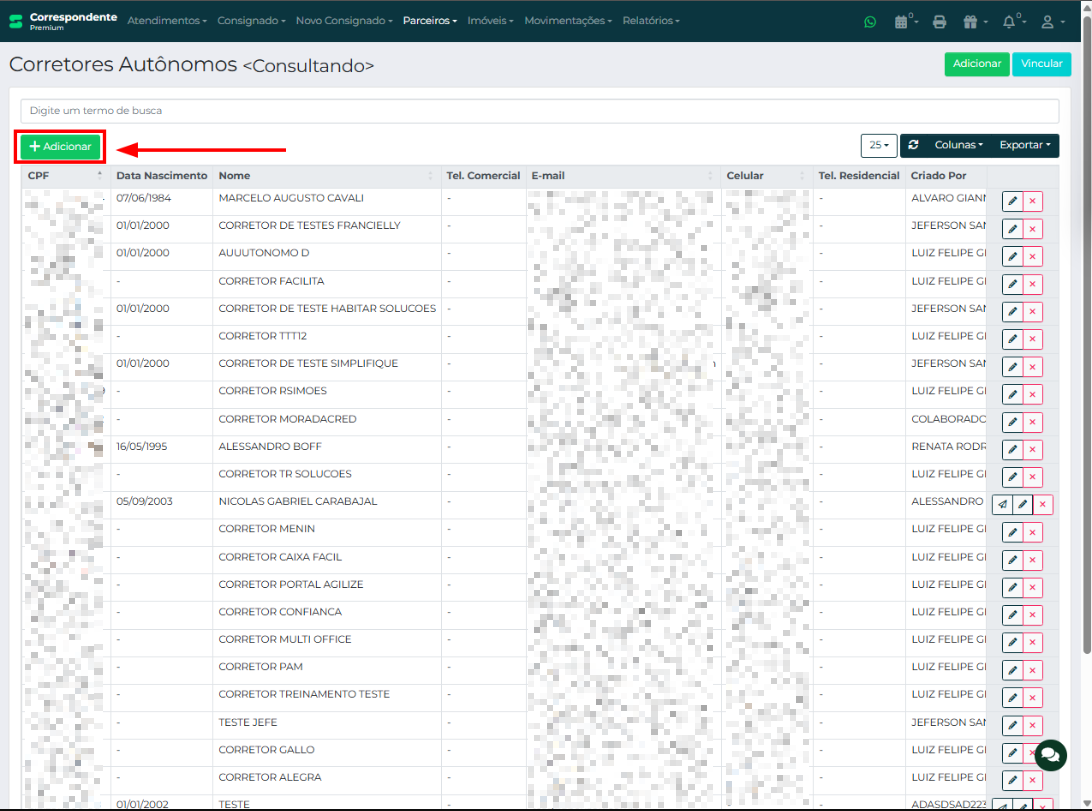Open the notifications bell icon
Viewport: 1092px width, 811px height.
(1010, 21)
